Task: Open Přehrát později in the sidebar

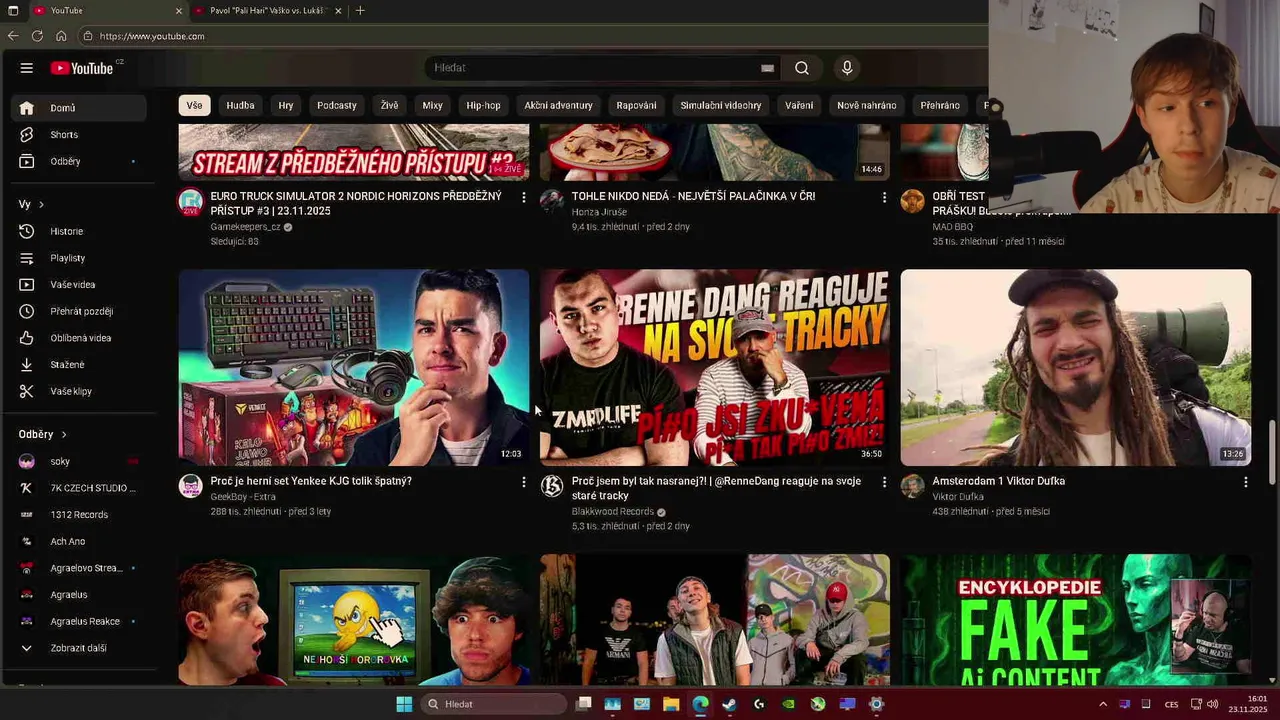Action: (x=79, y=311)
